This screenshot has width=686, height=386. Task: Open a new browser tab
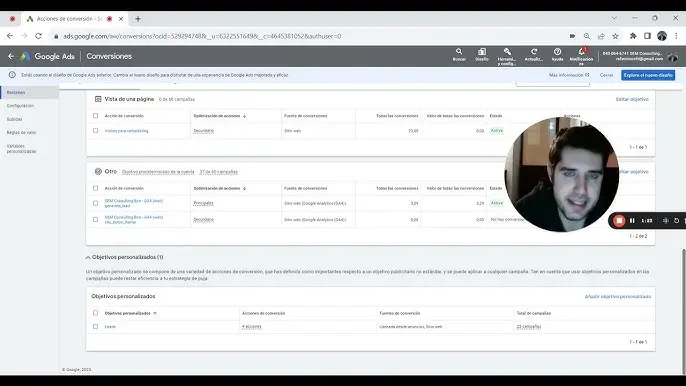[x=138, y=19]
